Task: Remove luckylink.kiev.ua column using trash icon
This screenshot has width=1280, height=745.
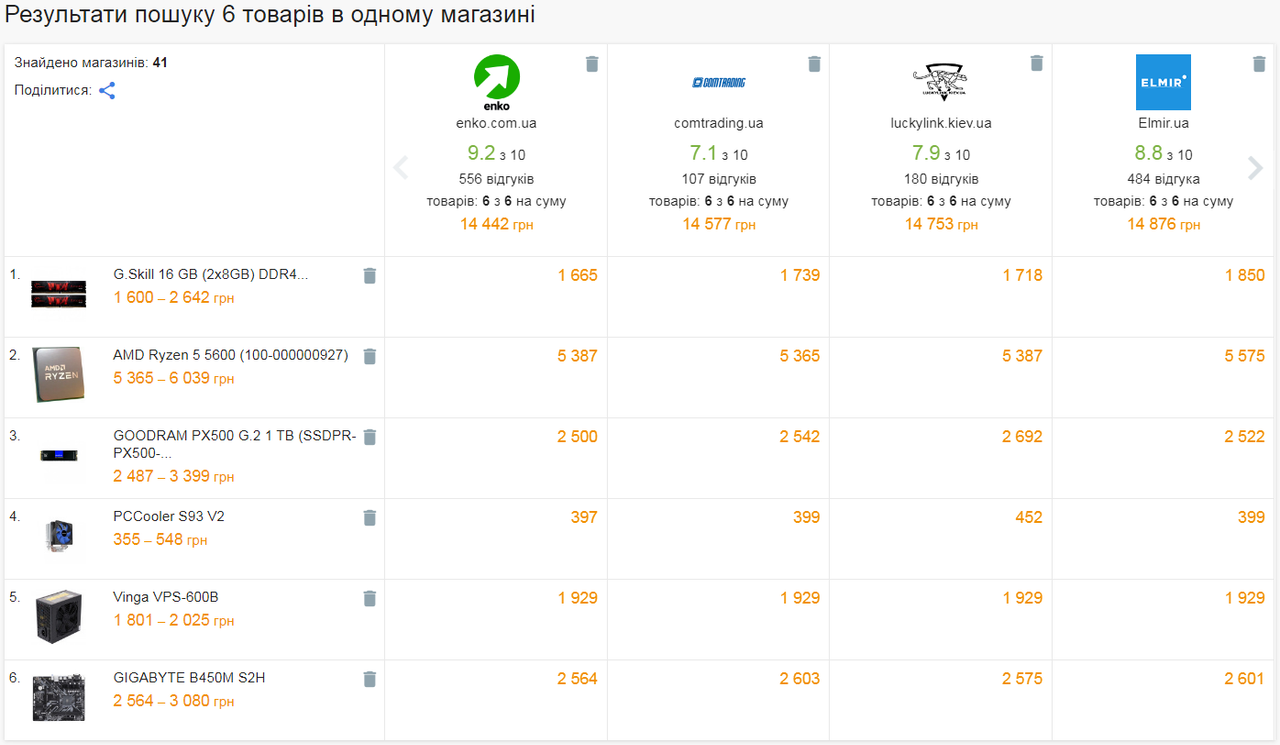Action: click(1037, 64)
